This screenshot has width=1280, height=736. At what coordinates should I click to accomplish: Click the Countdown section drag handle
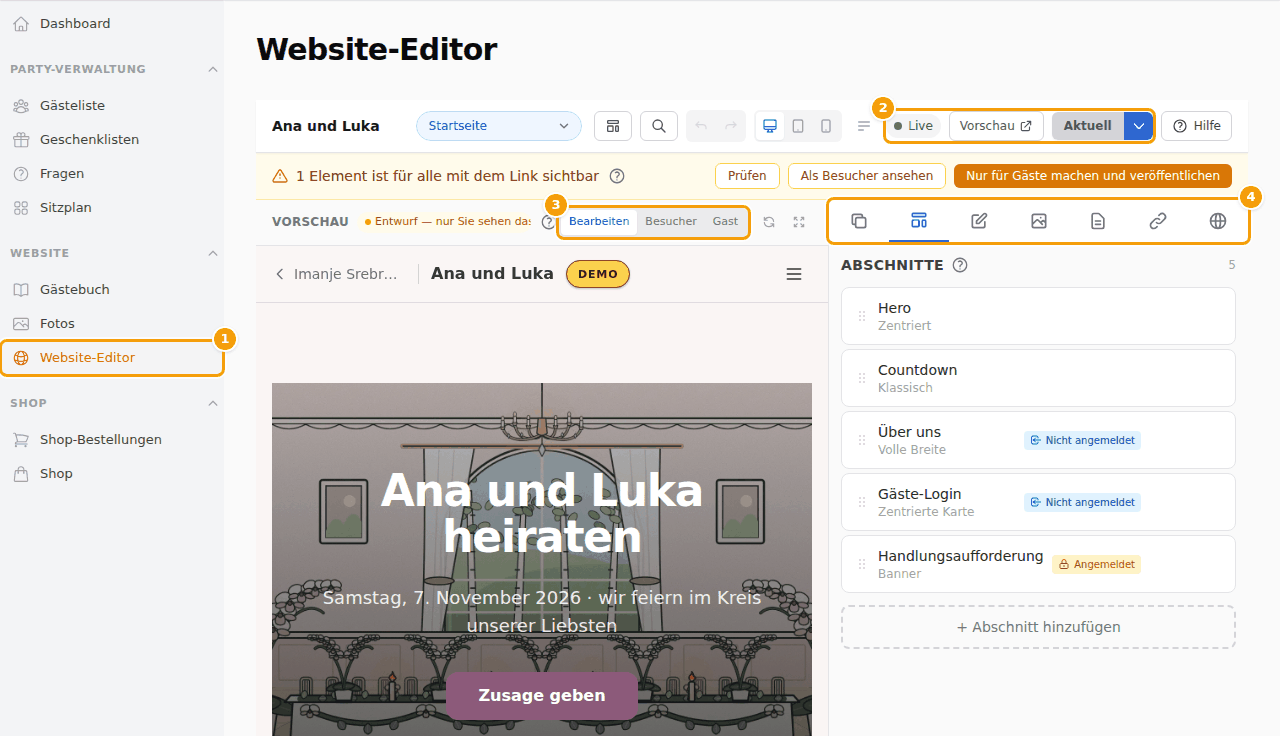862,378
